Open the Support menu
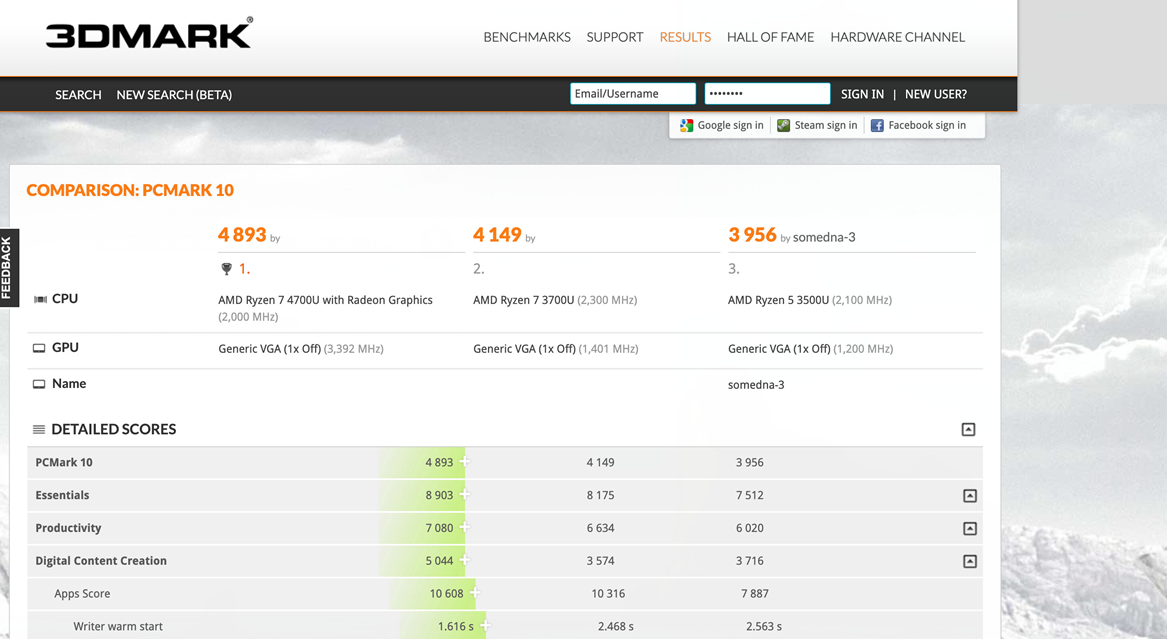The width and height of the screenshot is (1167, 639). (x=615, y=37)
